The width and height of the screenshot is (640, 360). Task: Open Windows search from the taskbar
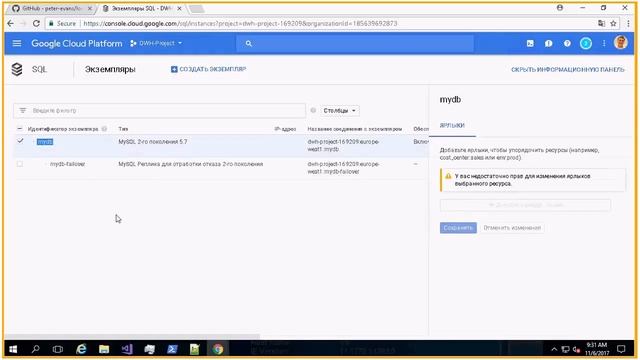[36, 349]
